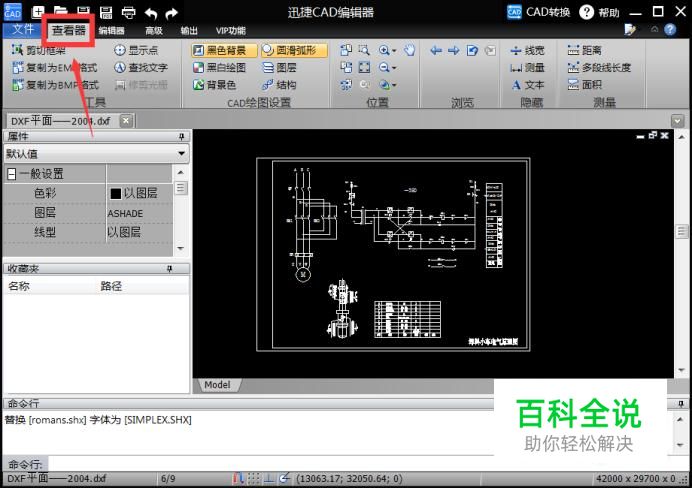Pin the 命令行 command line panel
The height and width of the screenshot is (488, 692).
681,404
